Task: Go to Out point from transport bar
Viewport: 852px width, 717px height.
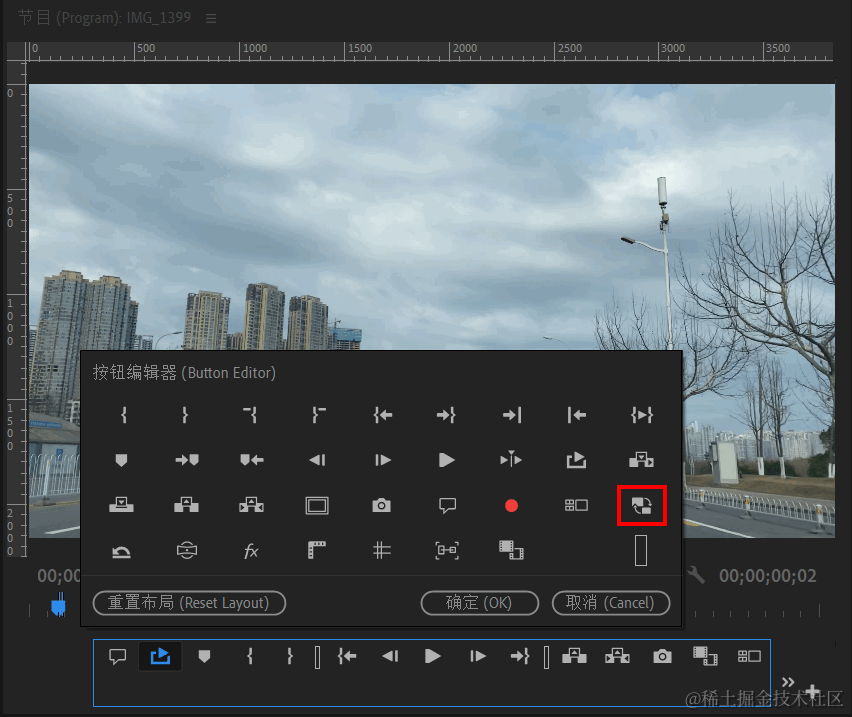Action: point(520,656)
